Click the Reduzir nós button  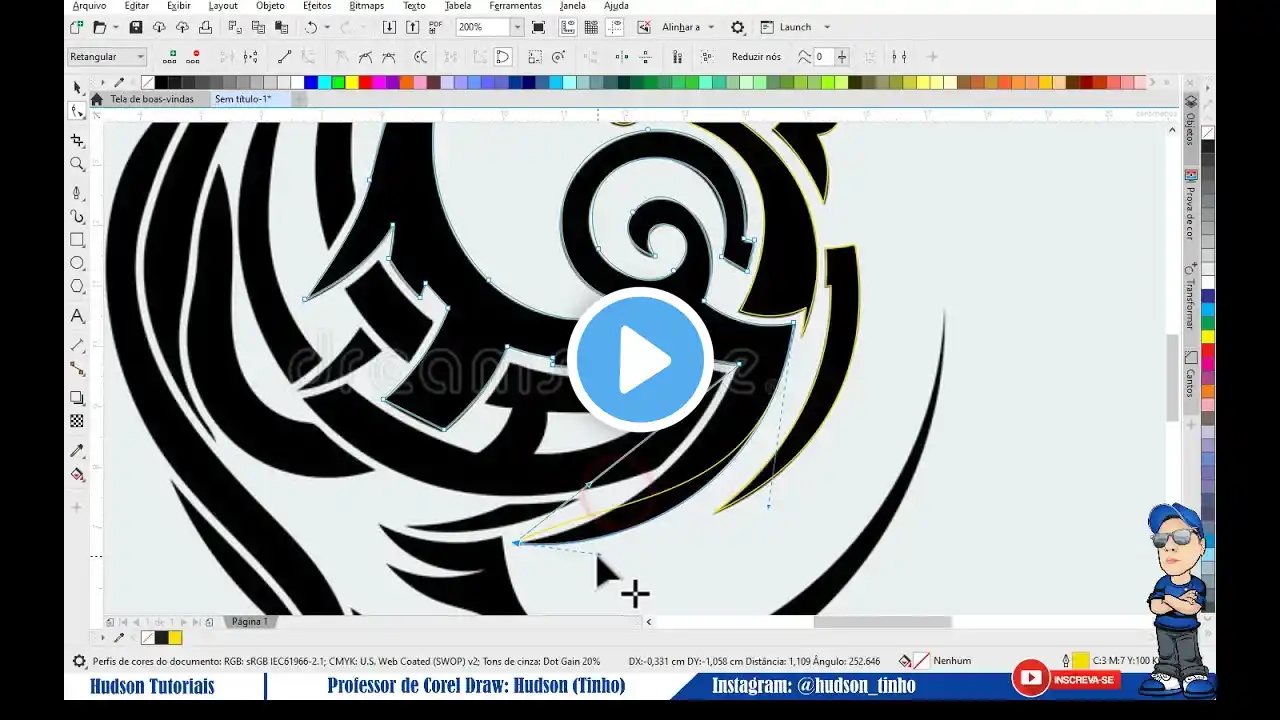(x=756, y=57)
